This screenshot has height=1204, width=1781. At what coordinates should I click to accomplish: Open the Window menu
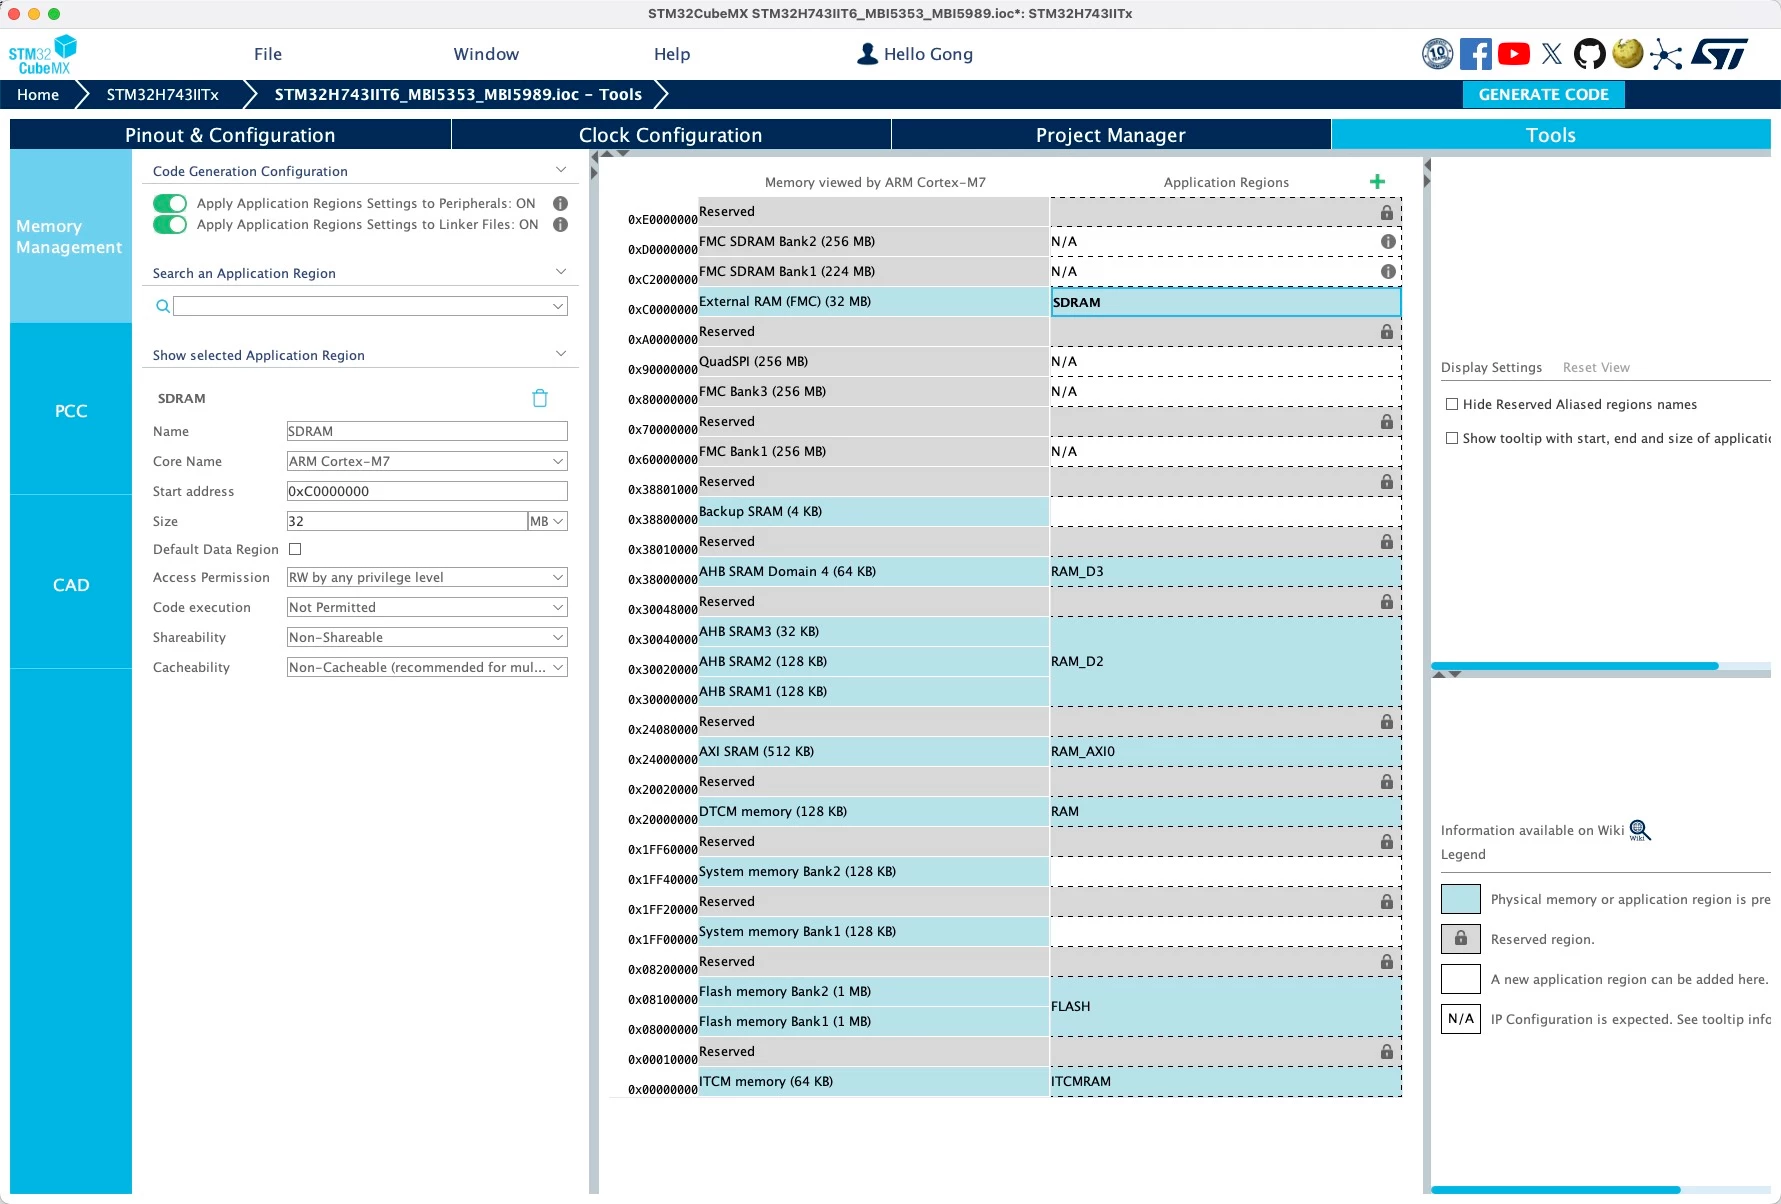[x=486, y=54]
